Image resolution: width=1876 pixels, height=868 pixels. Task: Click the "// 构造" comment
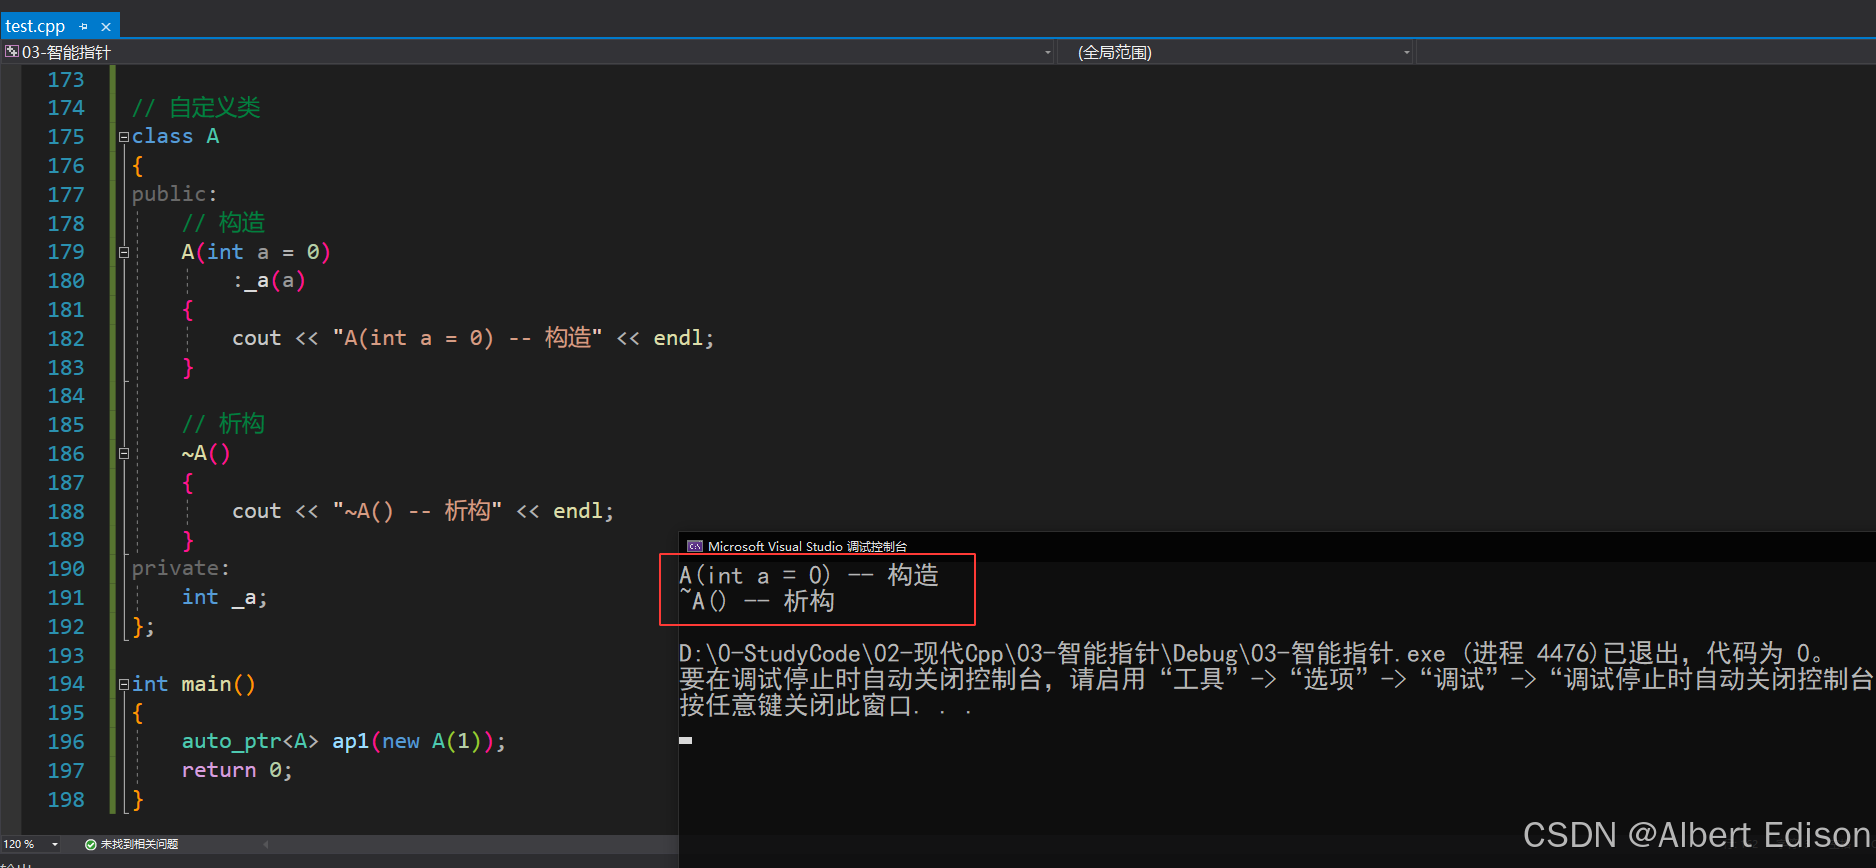[223, 223]
